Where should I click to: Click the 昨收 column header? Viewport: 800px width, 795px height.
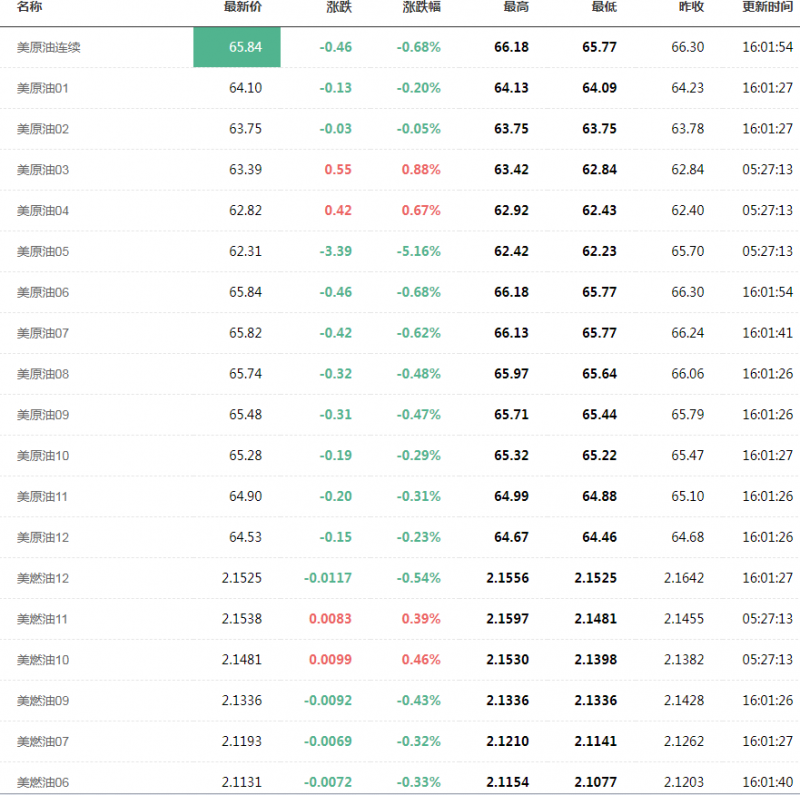pyautogui.click(x=691, y=7)
